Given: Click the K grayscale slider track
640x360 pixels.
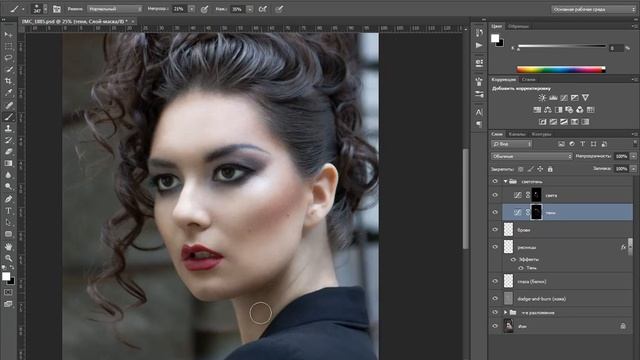Looking at the screenshot, I should point(562,46).
